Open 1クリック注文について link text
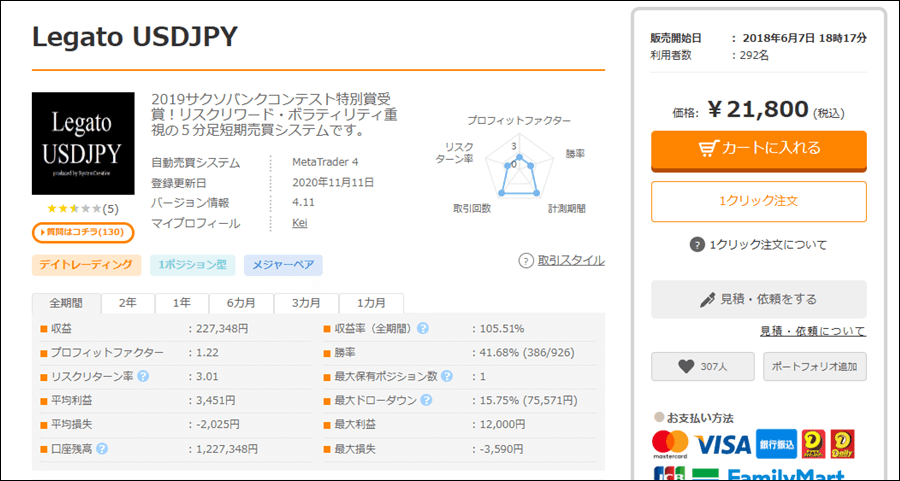Viewport: 900px width, 481px height. pos(768,245)
